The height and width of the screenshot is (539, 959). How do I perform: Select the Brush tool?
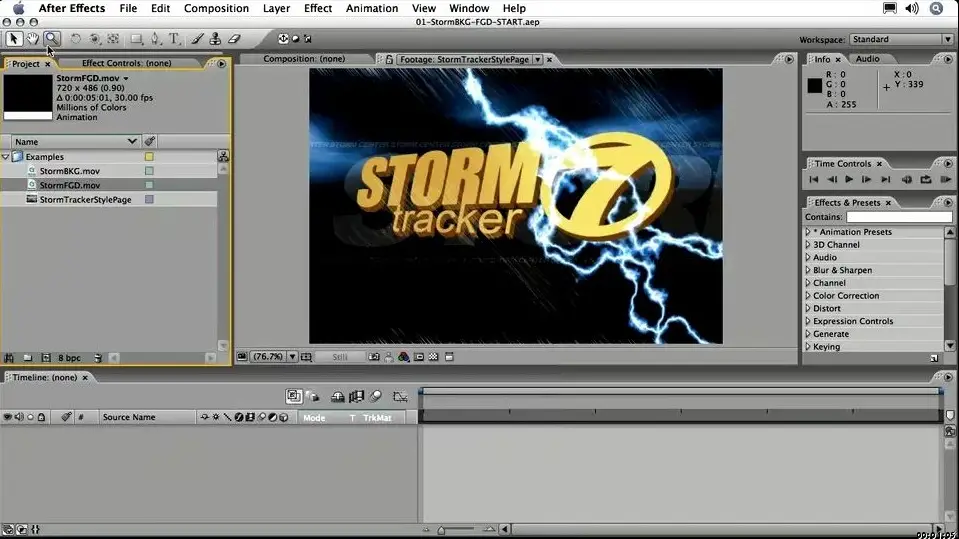(197, 39)
